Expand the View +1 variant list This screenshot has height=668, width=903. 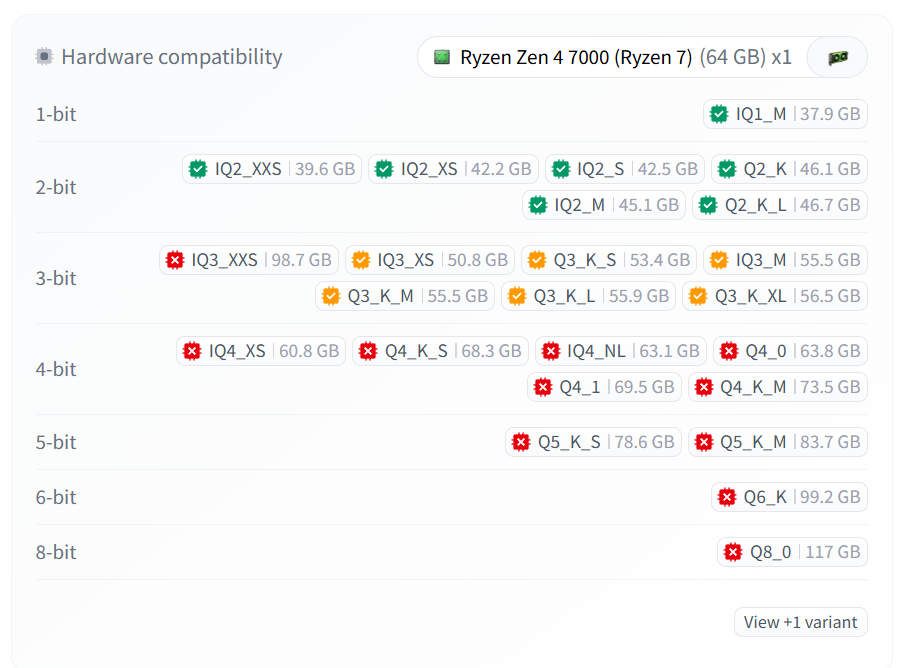point(800,622)
